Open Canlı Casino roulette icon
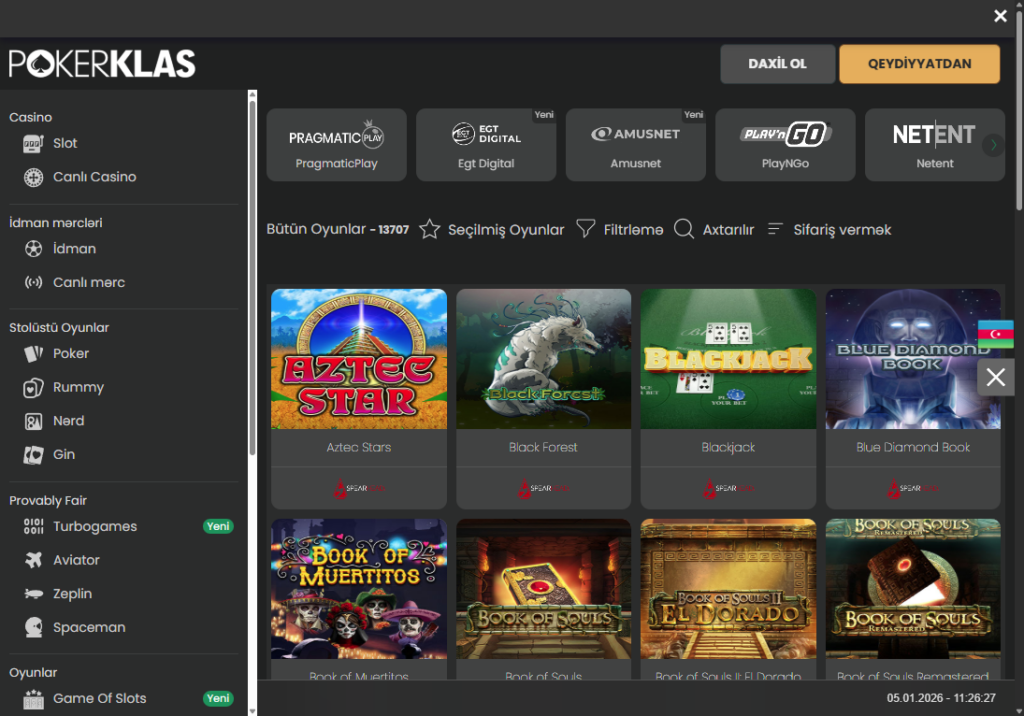The height and width of the screenshot is (716, 1024). pyautogui.click(x=34, y=177)
